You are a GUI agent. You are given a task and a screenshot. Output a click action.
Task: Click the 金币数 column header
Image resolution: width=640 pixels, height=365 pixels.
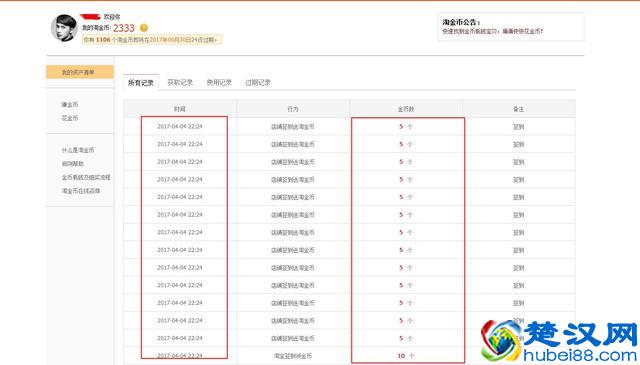coord(406,109)
